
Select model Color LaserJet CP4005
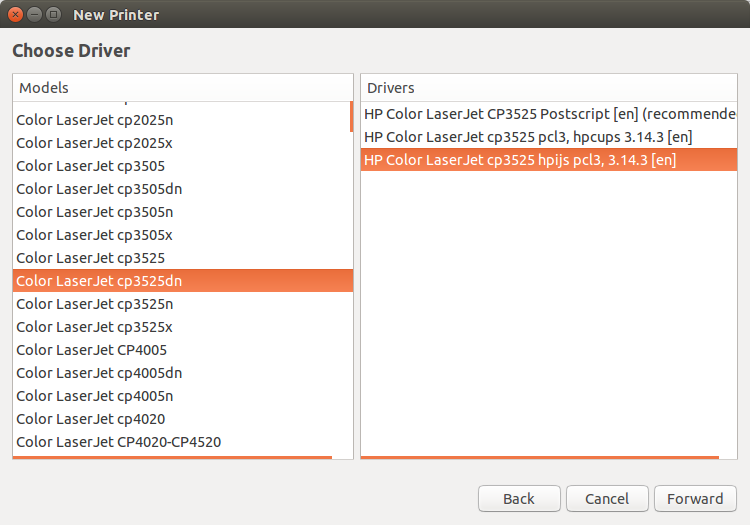182,350
